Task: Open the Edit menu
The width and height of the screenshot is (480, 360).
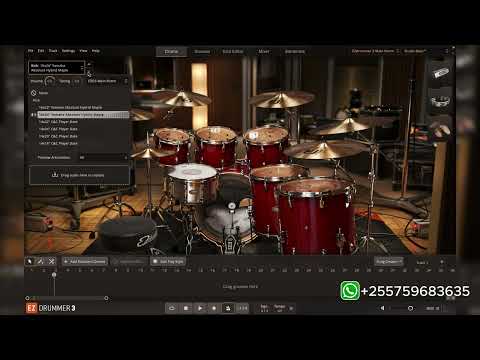Action: [41, 51]
